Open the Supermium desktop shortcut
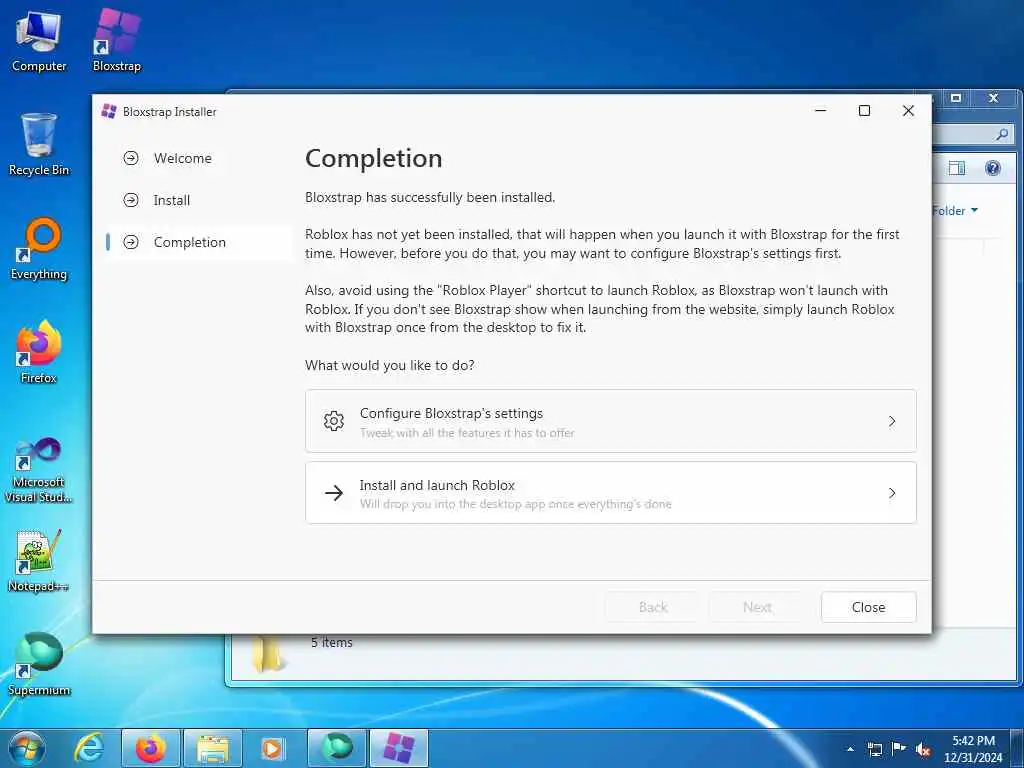Viewport: 1024px width, 768px height. [39, 665]
